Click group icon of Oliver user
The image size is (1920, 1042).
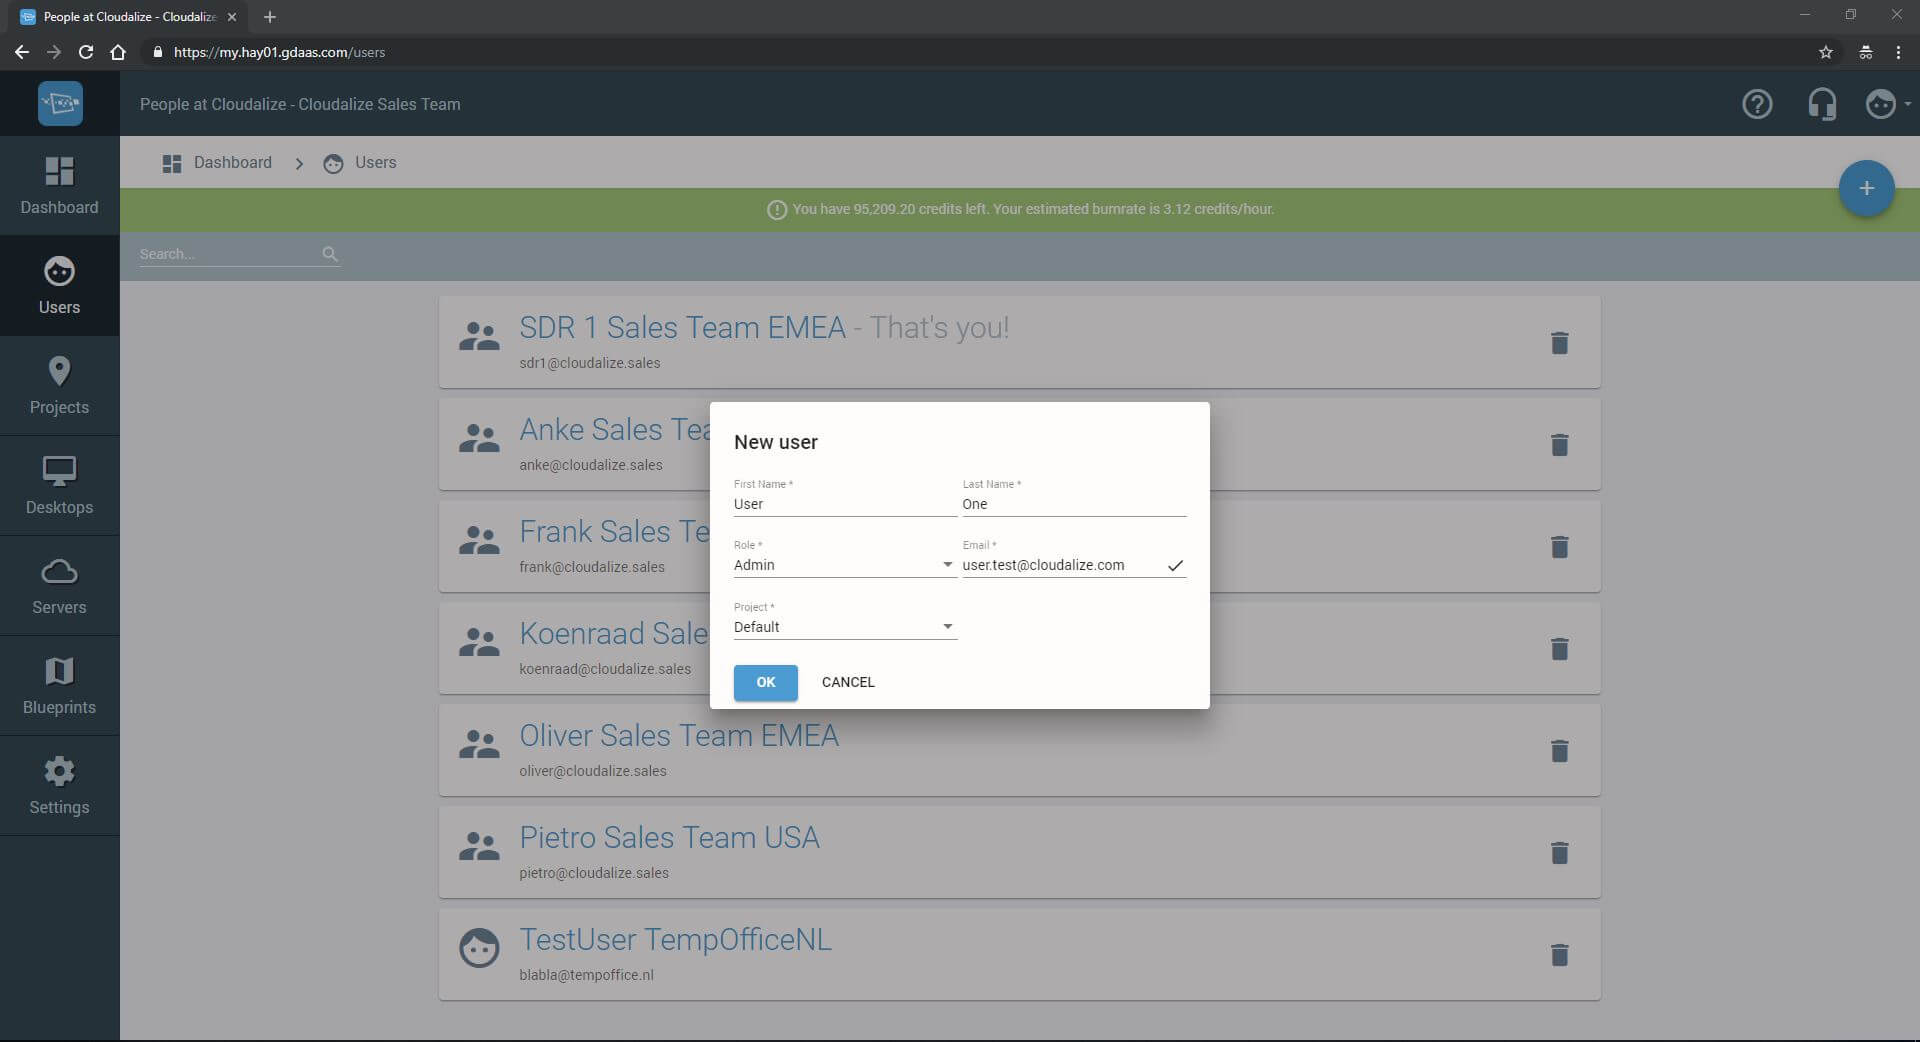[479, 745]
